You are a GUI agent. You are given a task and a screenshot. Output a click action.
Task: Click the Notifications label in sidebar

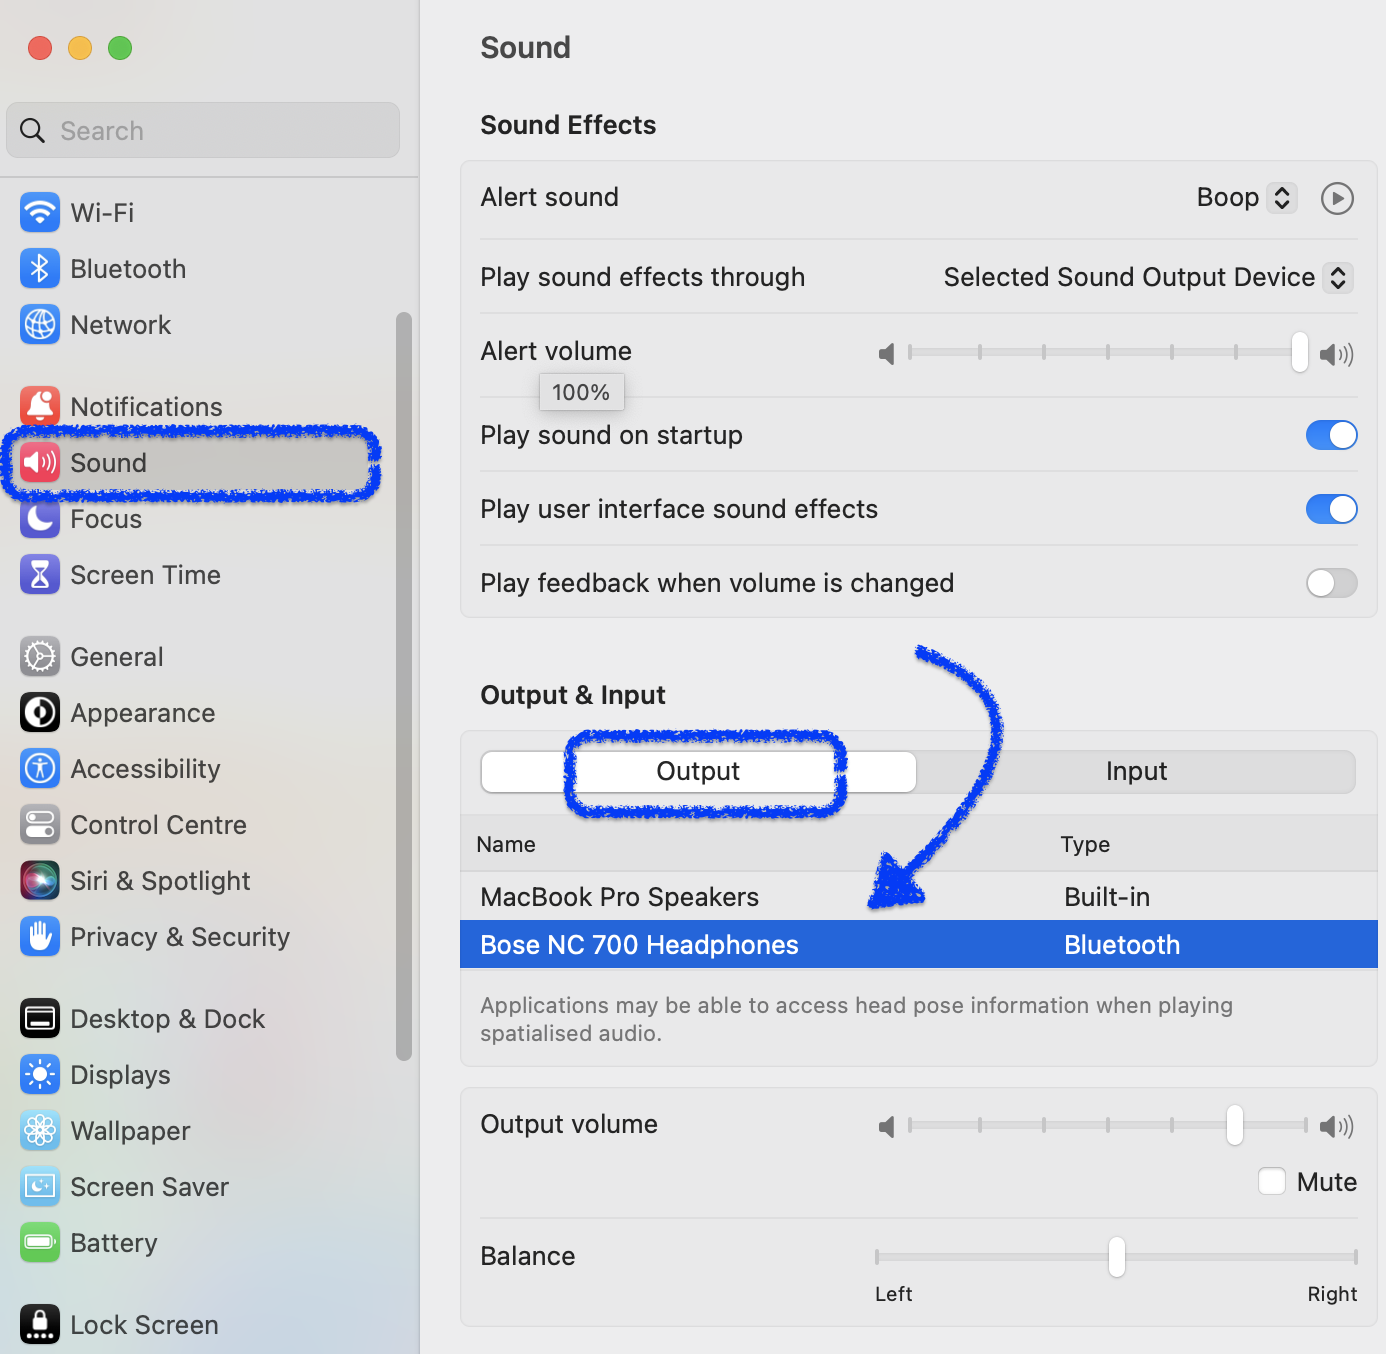[x=147, y=407]
